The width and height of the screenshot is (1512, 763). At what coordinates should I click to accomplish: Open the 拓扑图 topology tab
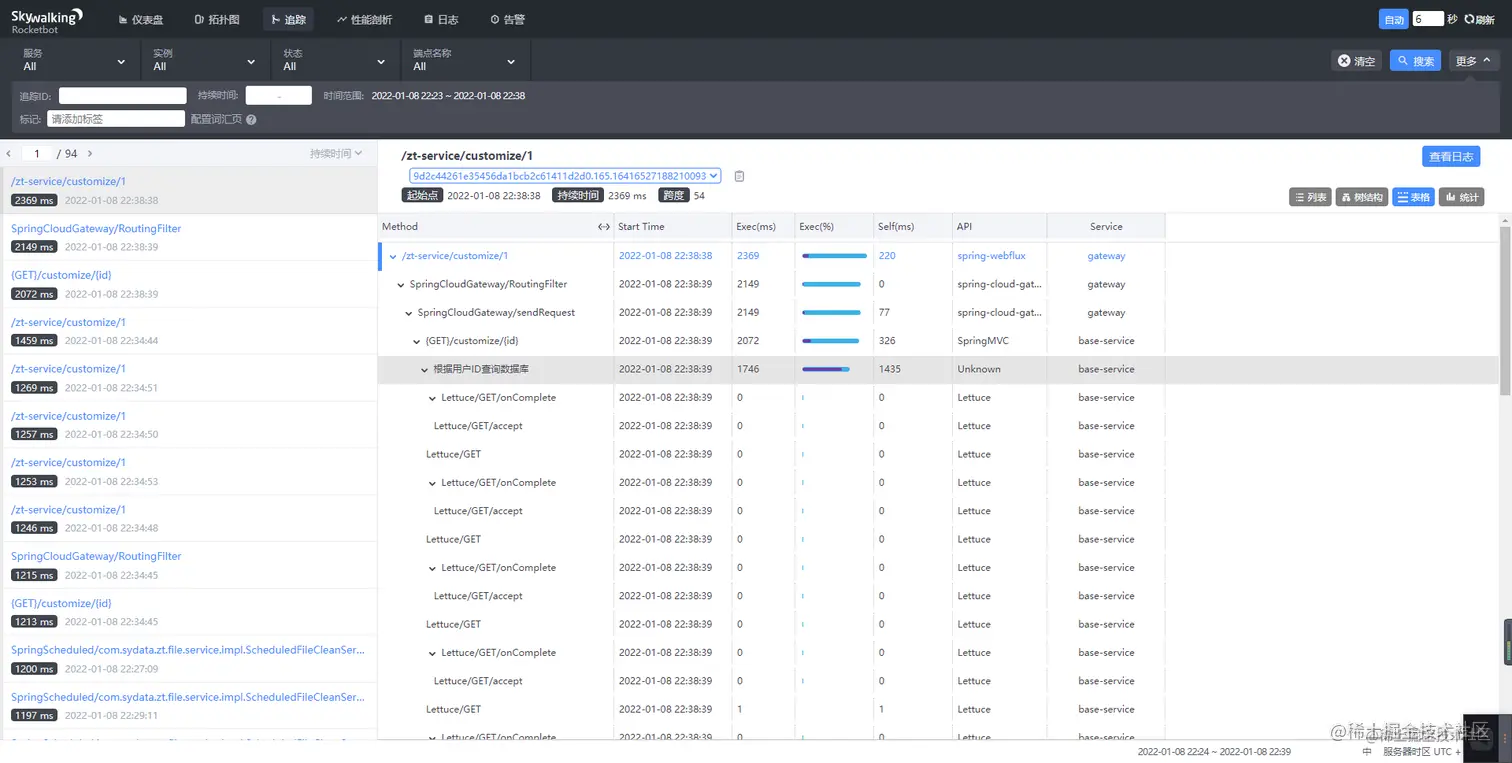(217, 19)
